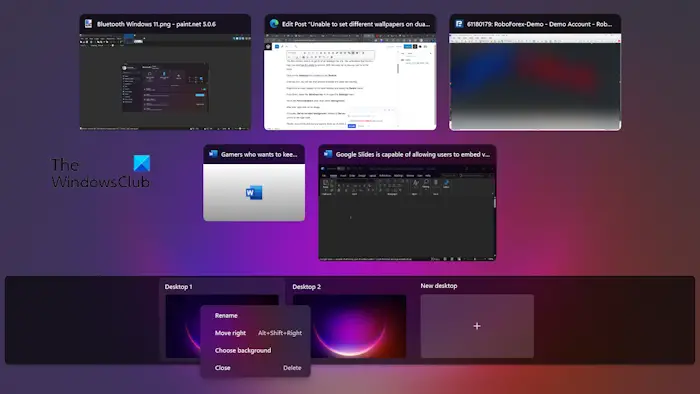This screenshot has height=394, width=700.
Task: Select Rename in the desktop context menu
Action: [x=226, y=315]
